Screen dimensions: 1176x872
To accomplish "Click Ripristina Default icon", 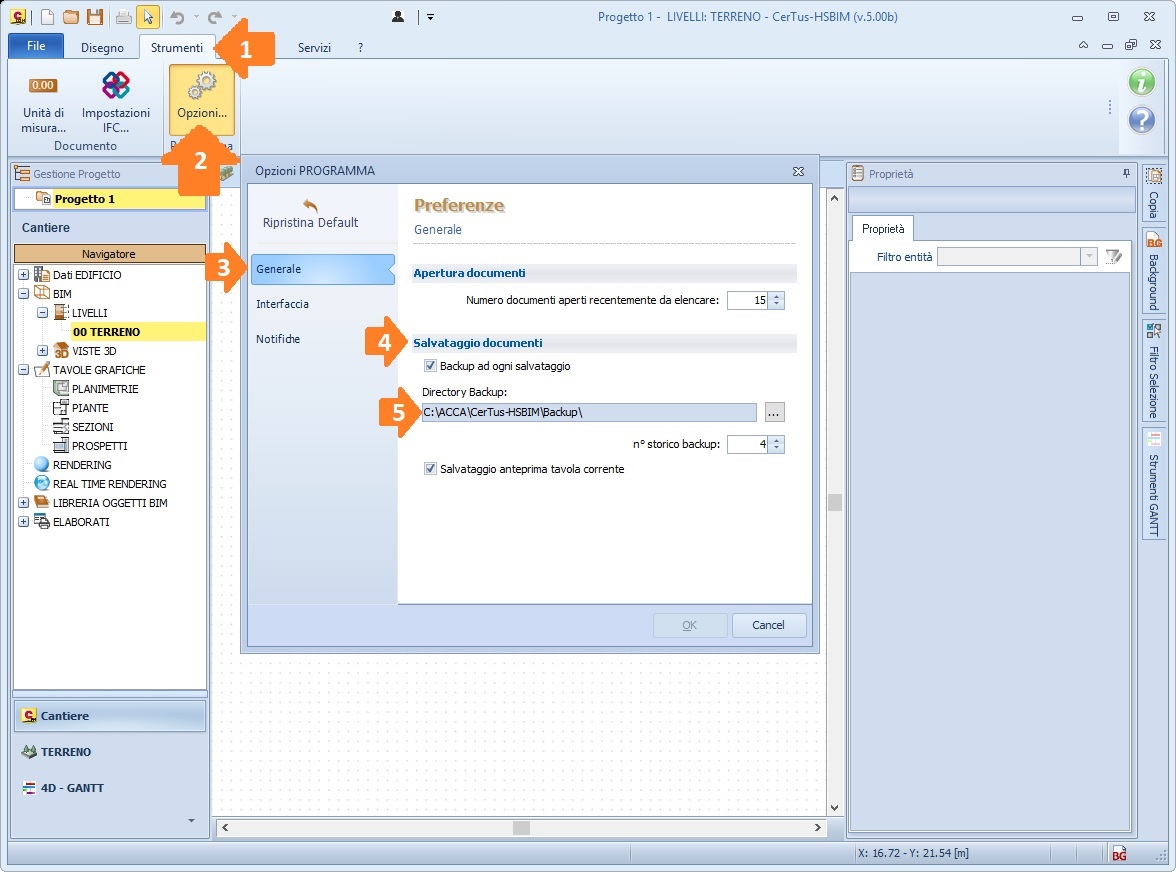I will (x=310, y=205).
